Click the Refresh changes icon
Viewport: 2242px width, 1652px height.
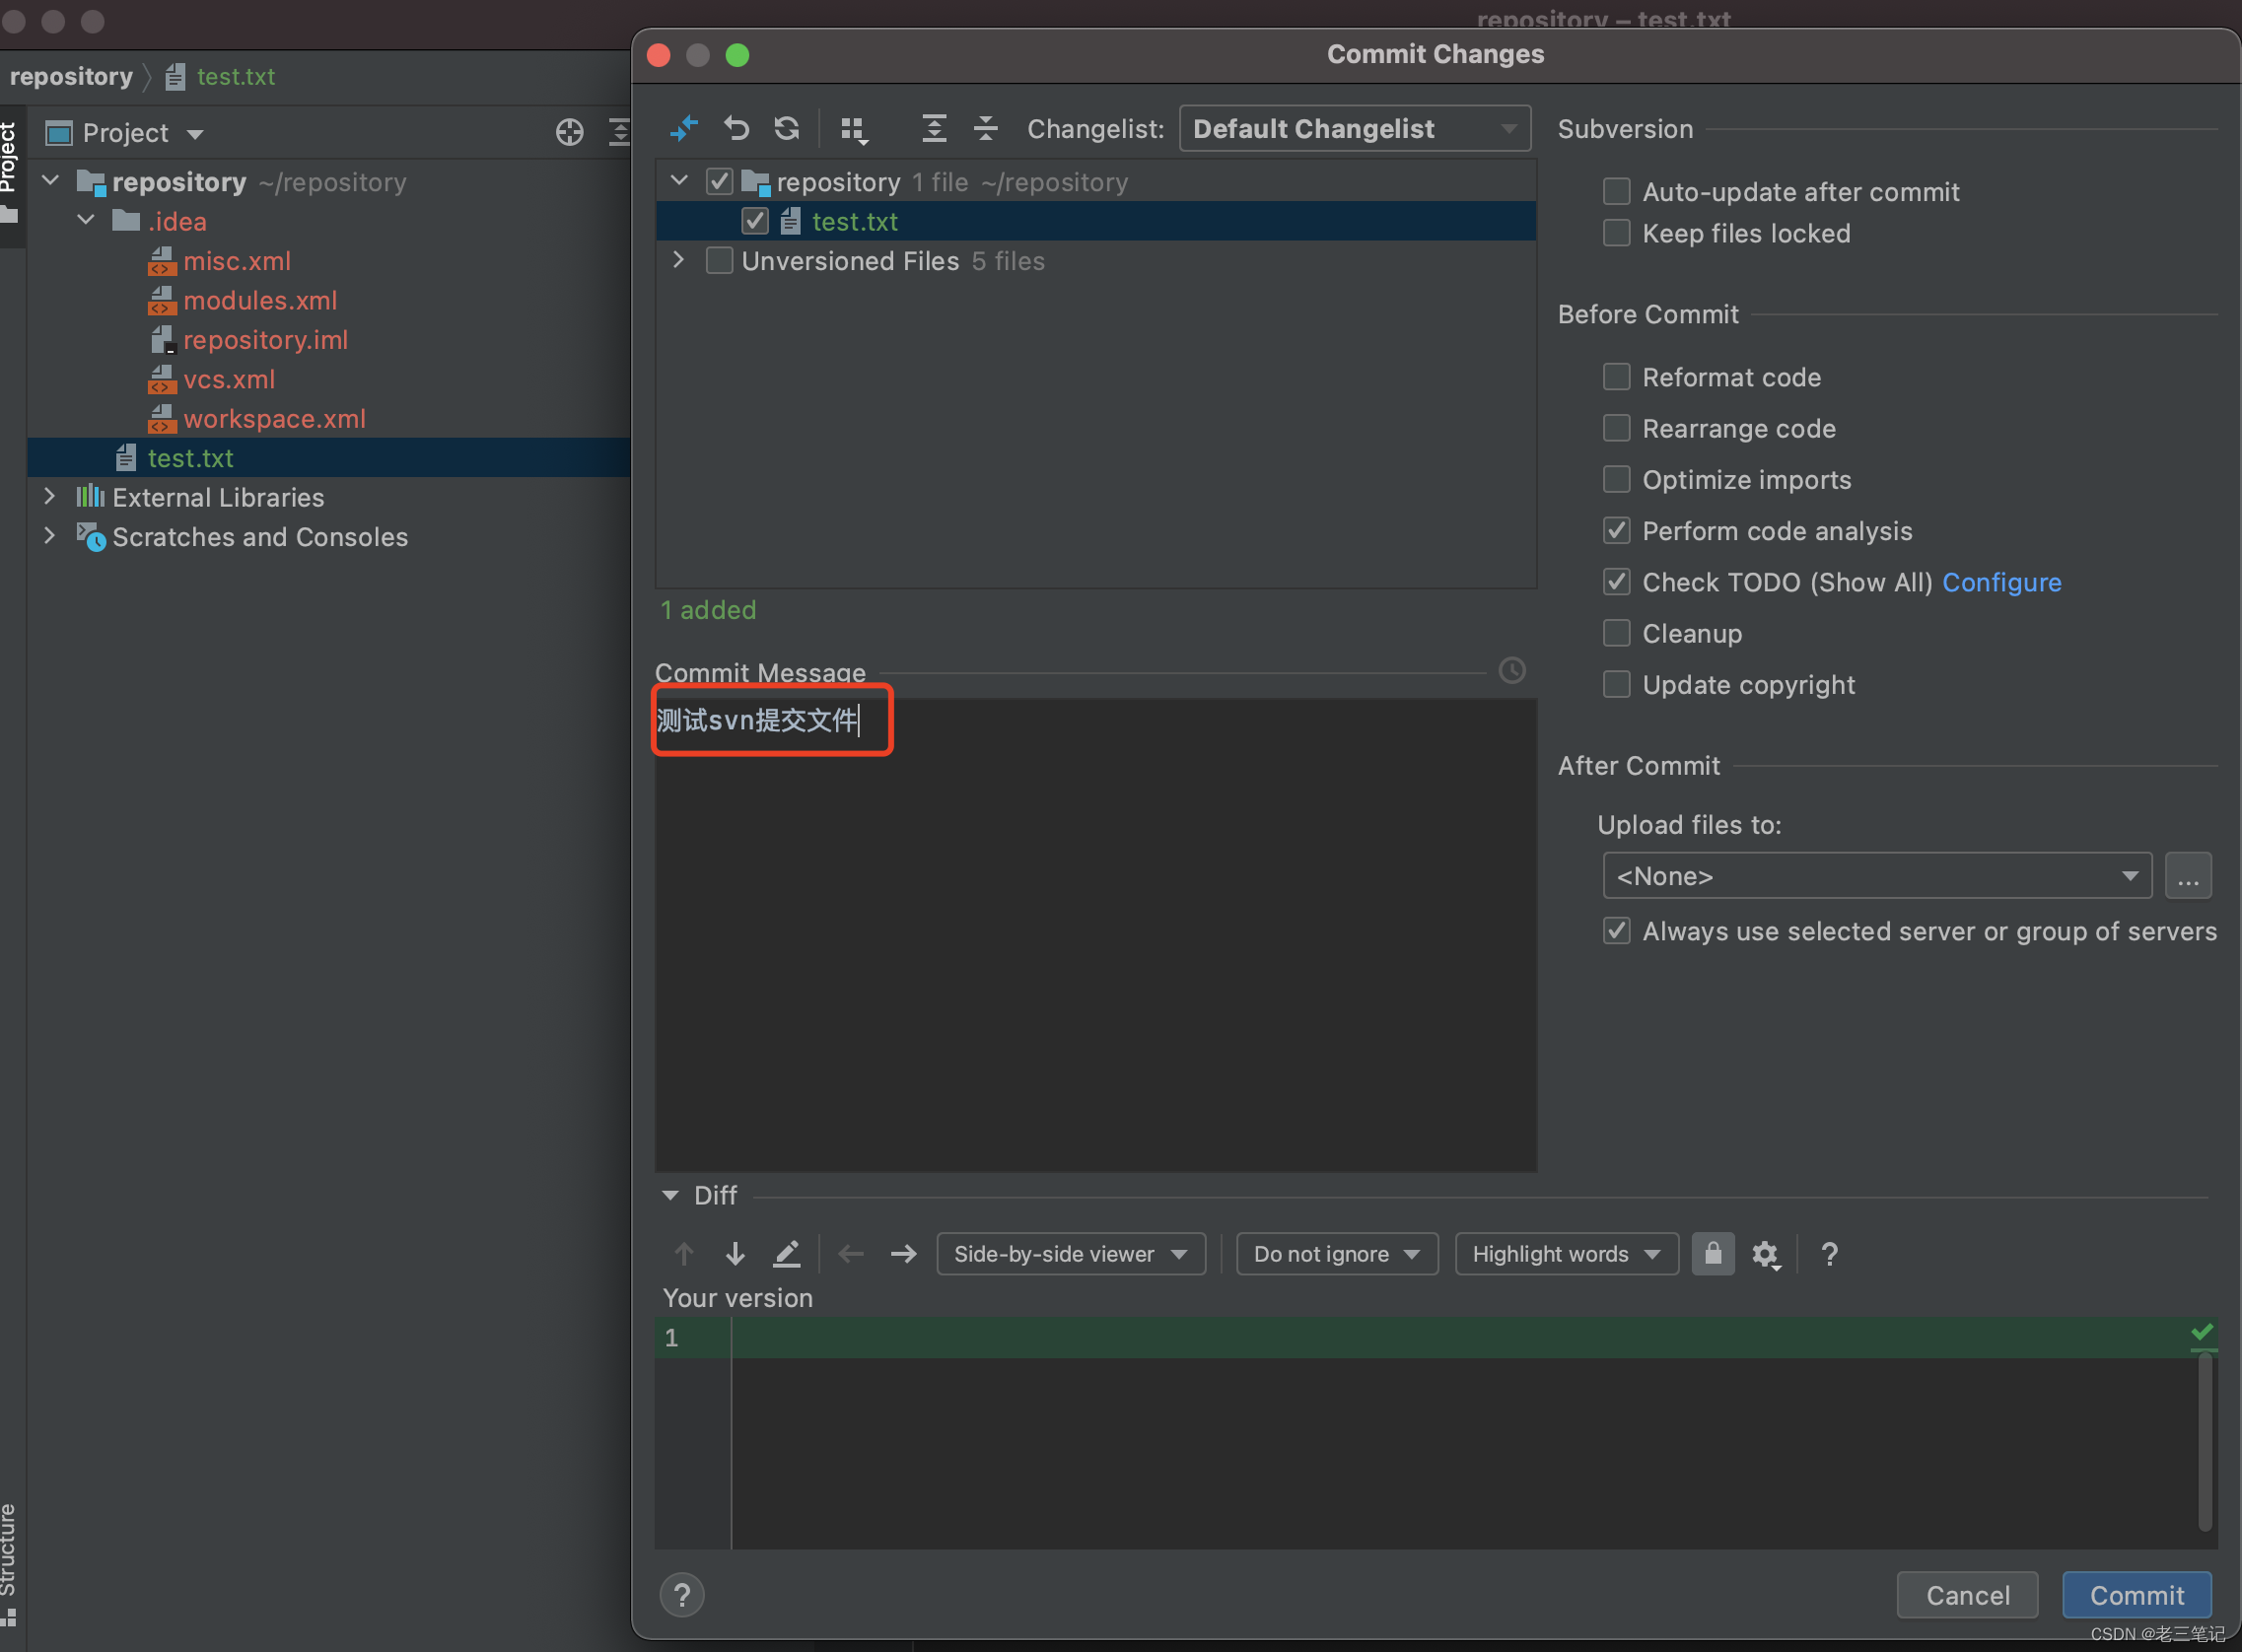pos(787,129)
